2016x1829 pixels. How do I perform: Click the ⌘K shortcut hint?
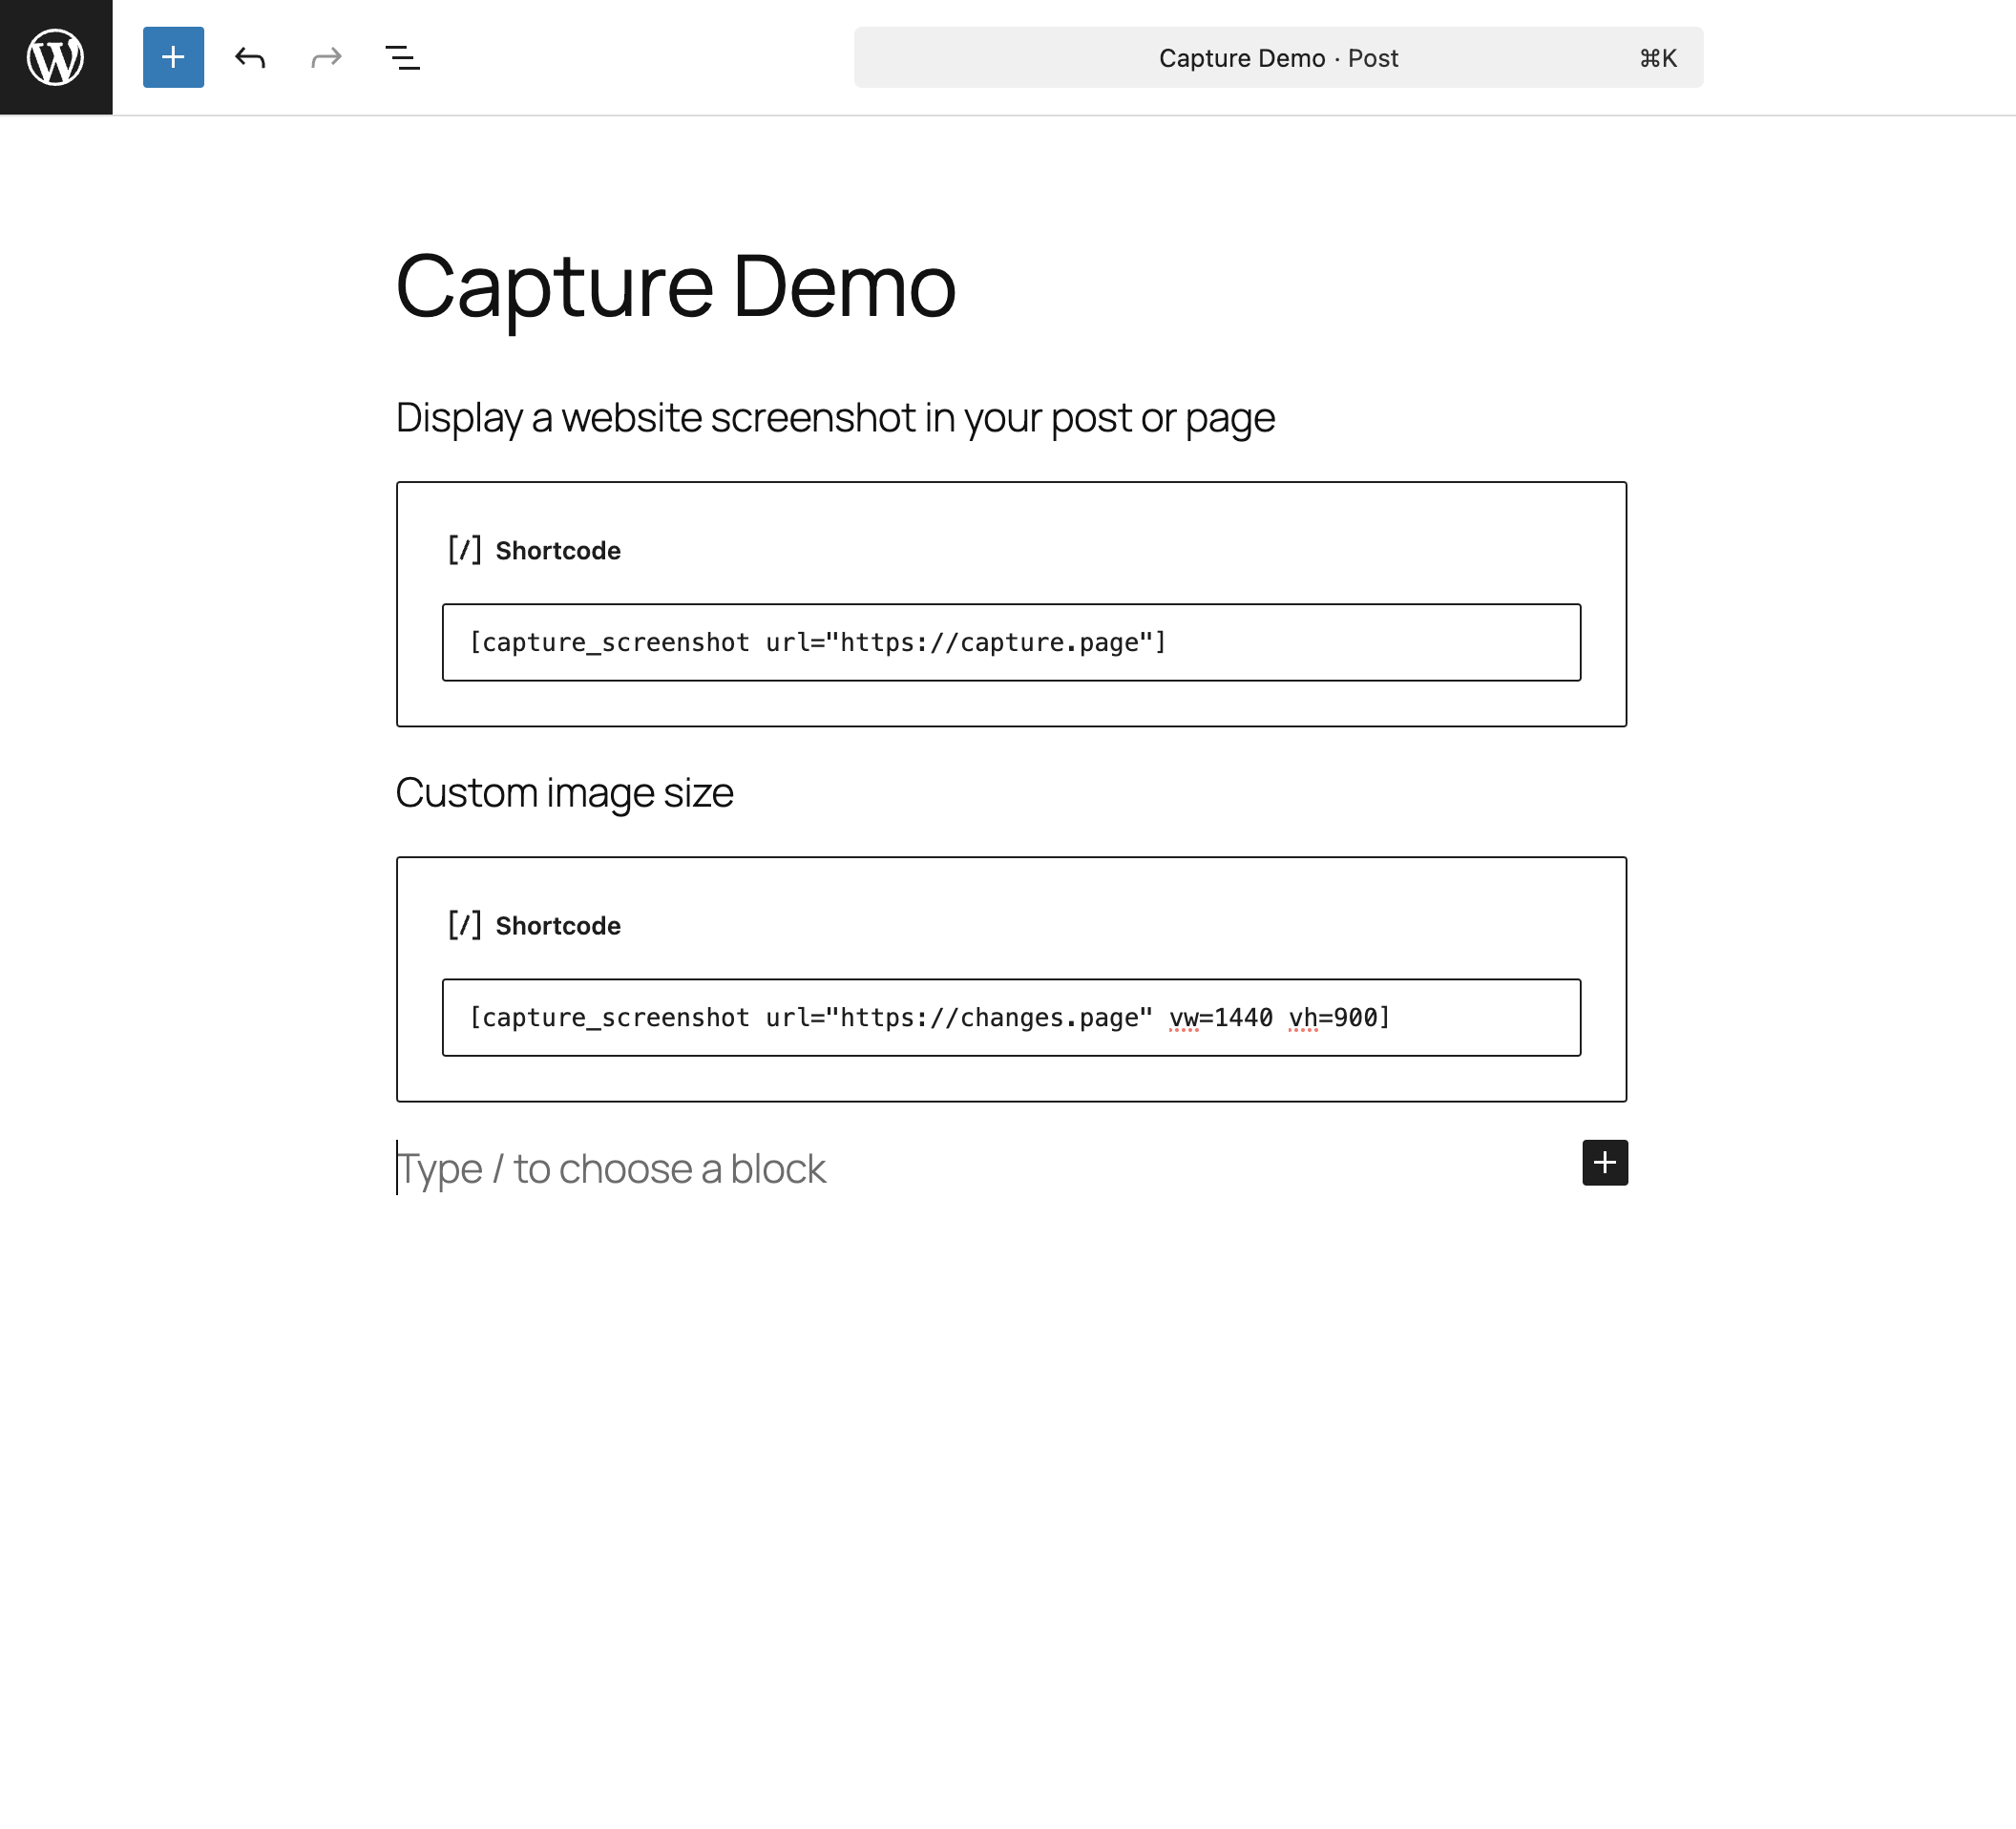(1657, 58)
